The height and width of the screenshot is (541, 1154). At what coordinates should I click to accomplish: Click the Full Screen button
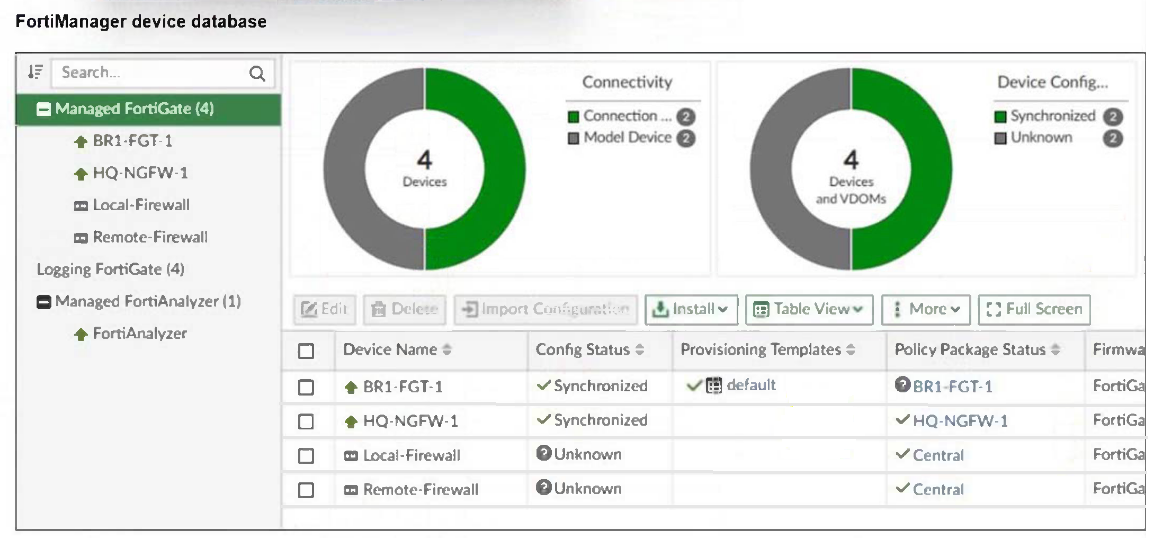click(x=1034, y=309)
